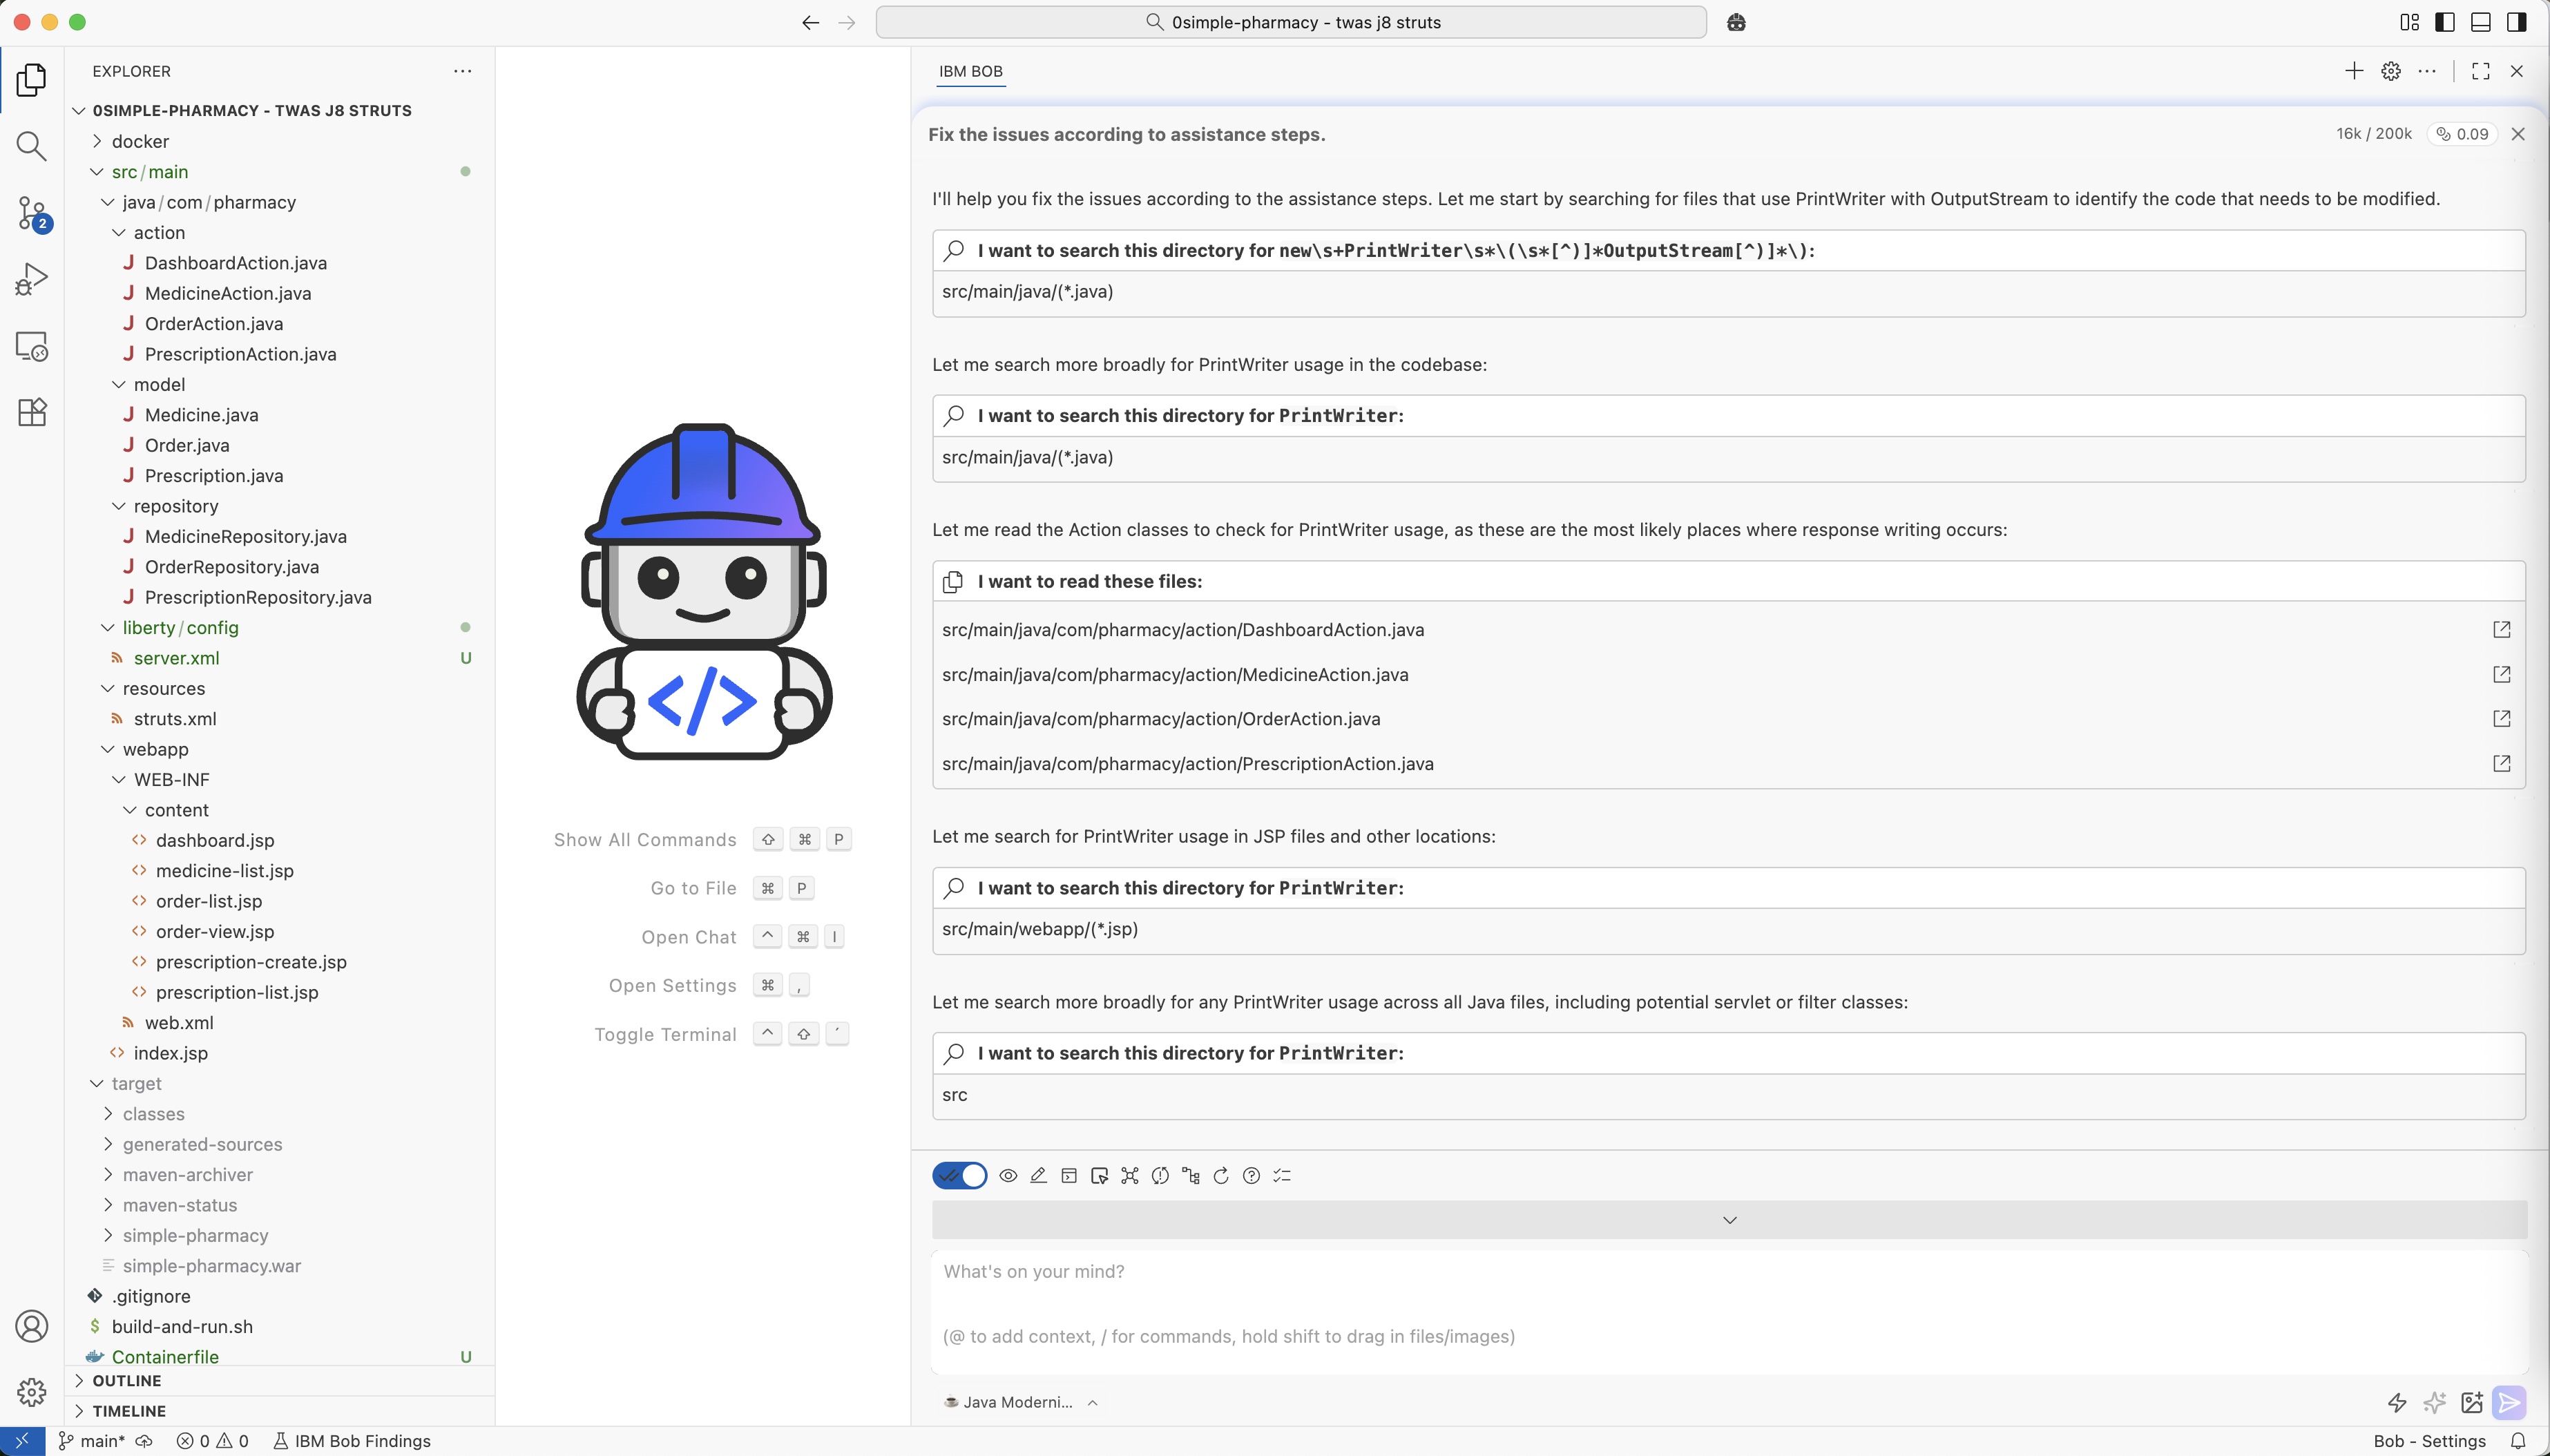The width and height of the screenshot is (2550, 1456).
Task: Open the Extensions view icon
Action: tap(31, 412)
